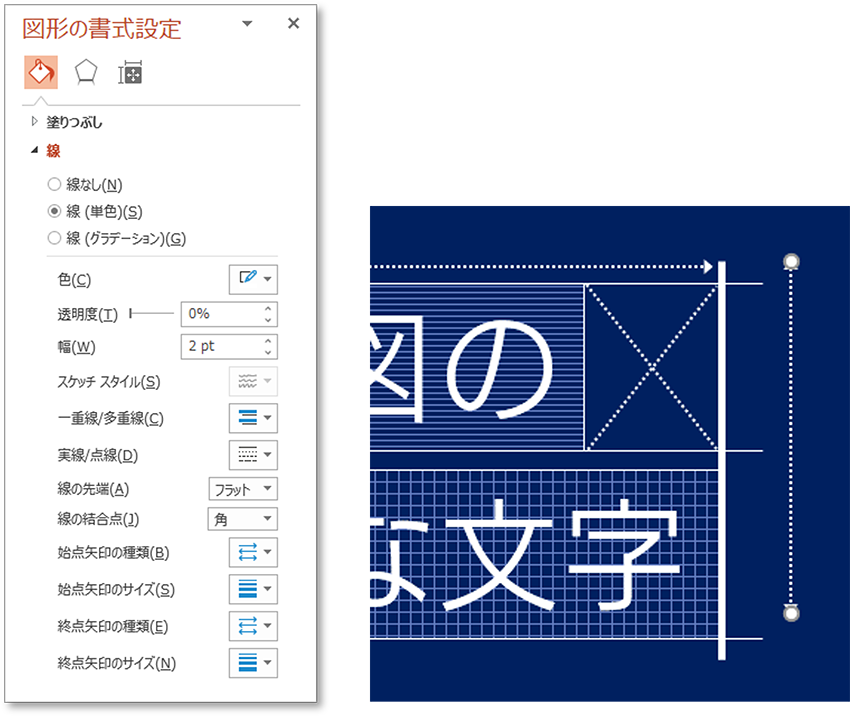The width and height of the screenshot is (850, 716).
Task: Click the disabled スケッチ スタイル(S) dropdown
Action: pyautogui.click(x=253, y=381)
